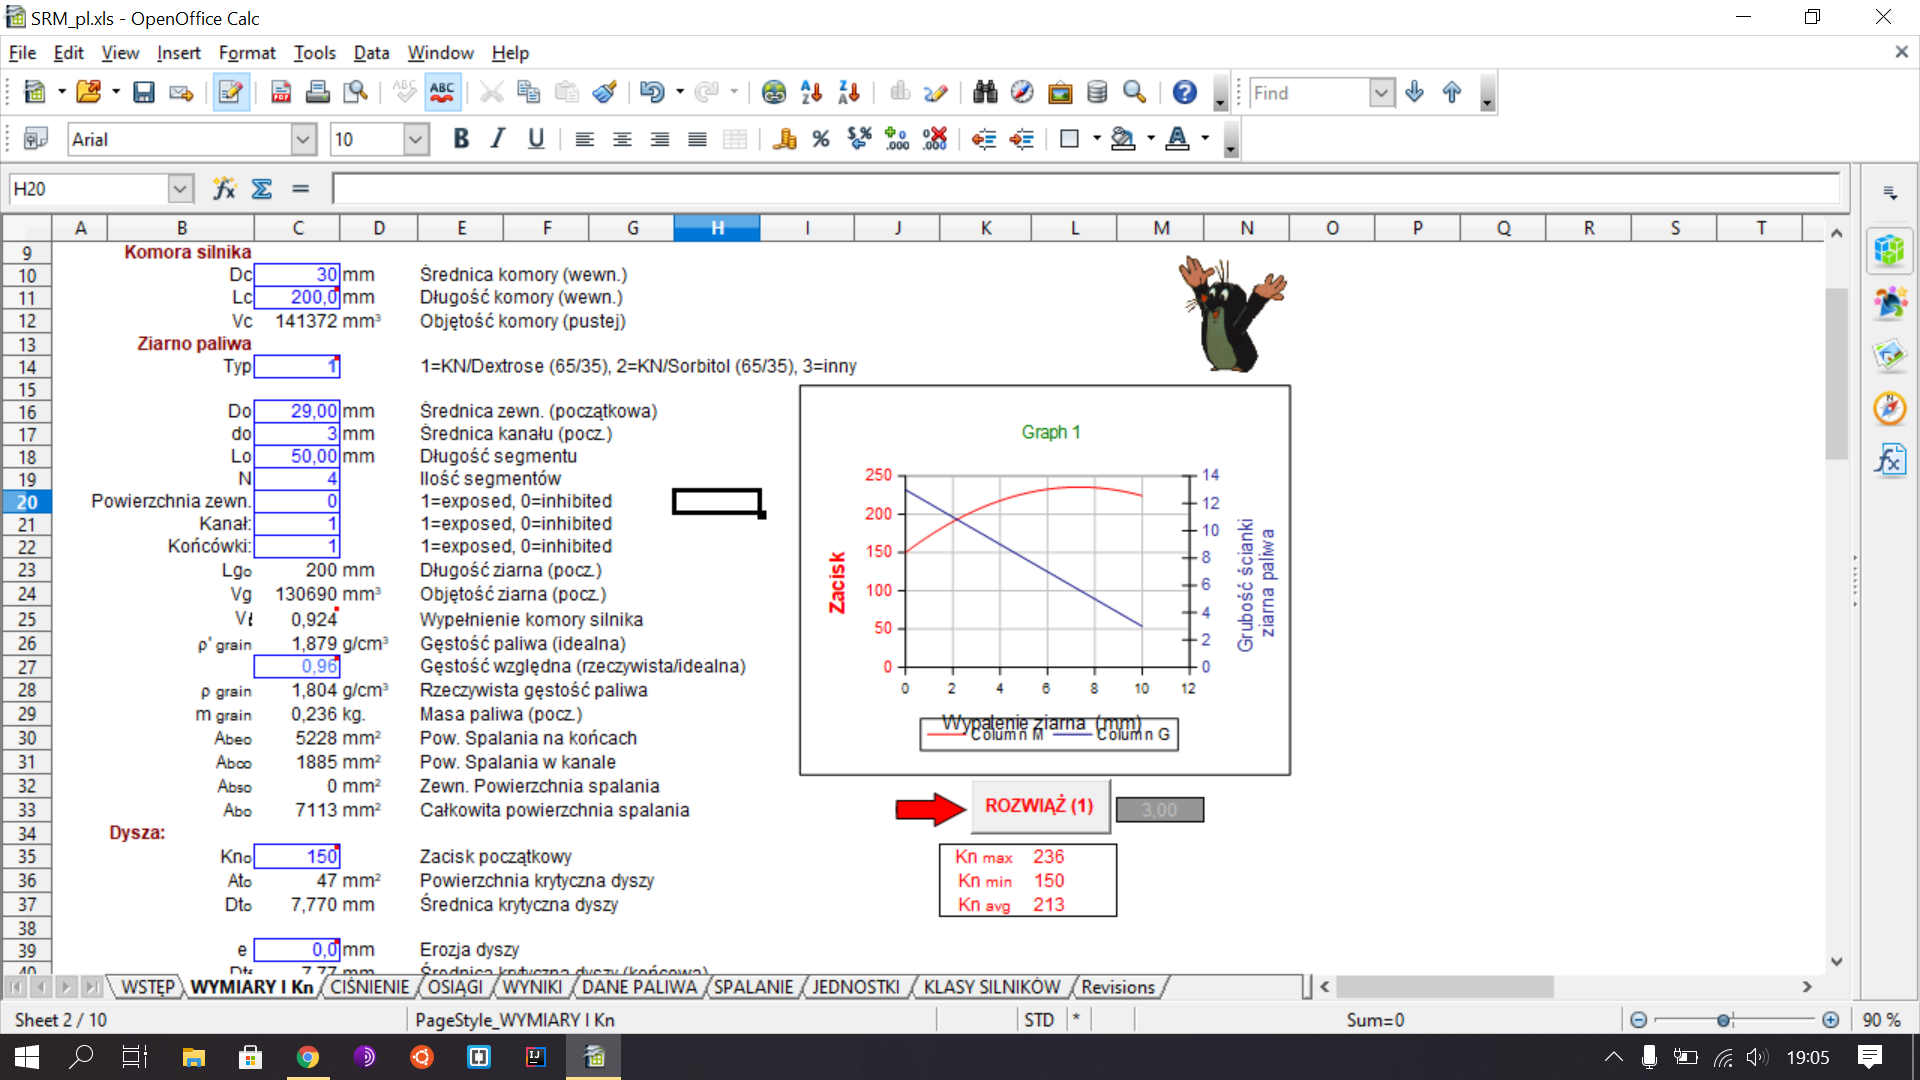Click the Save document icon
Viewport: 1920px width, 1080px height.
click(x=144, y=93)
